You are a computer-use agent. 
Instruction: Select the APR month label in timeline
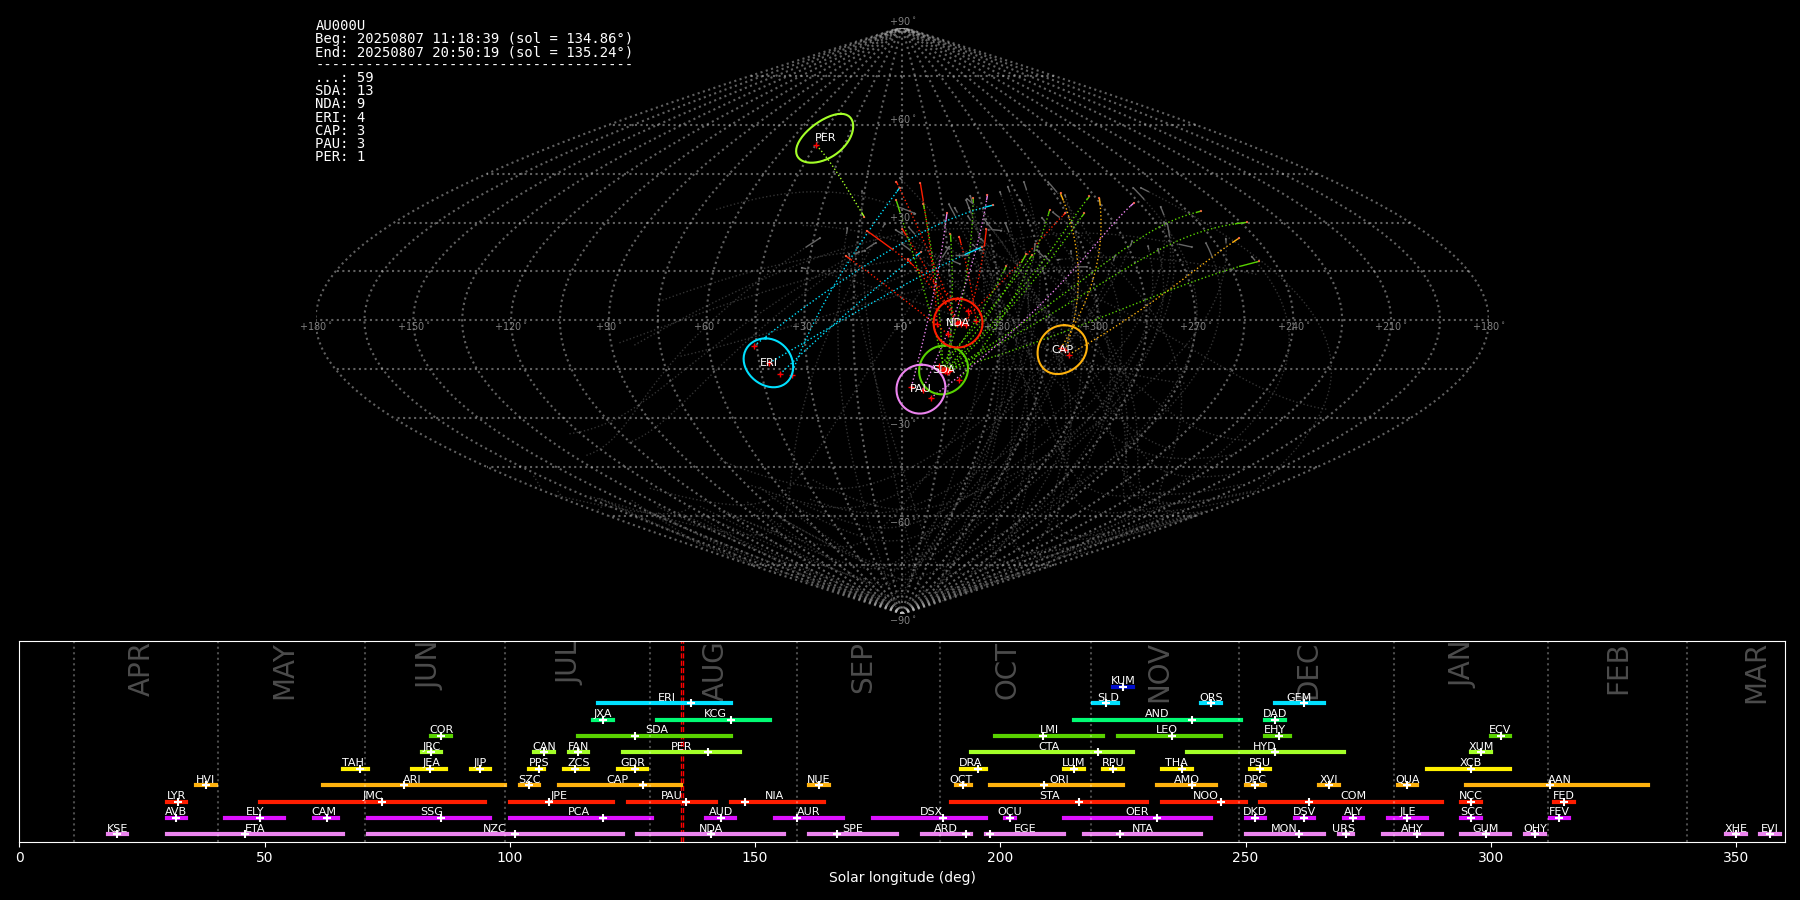pyautogui.click(x=139, y=670)
